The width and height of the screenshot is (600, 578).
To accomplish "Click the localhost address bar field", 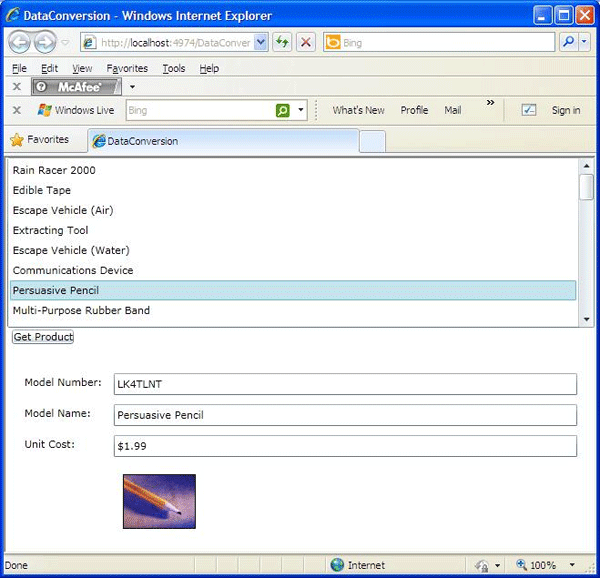I will coord(168,42).
